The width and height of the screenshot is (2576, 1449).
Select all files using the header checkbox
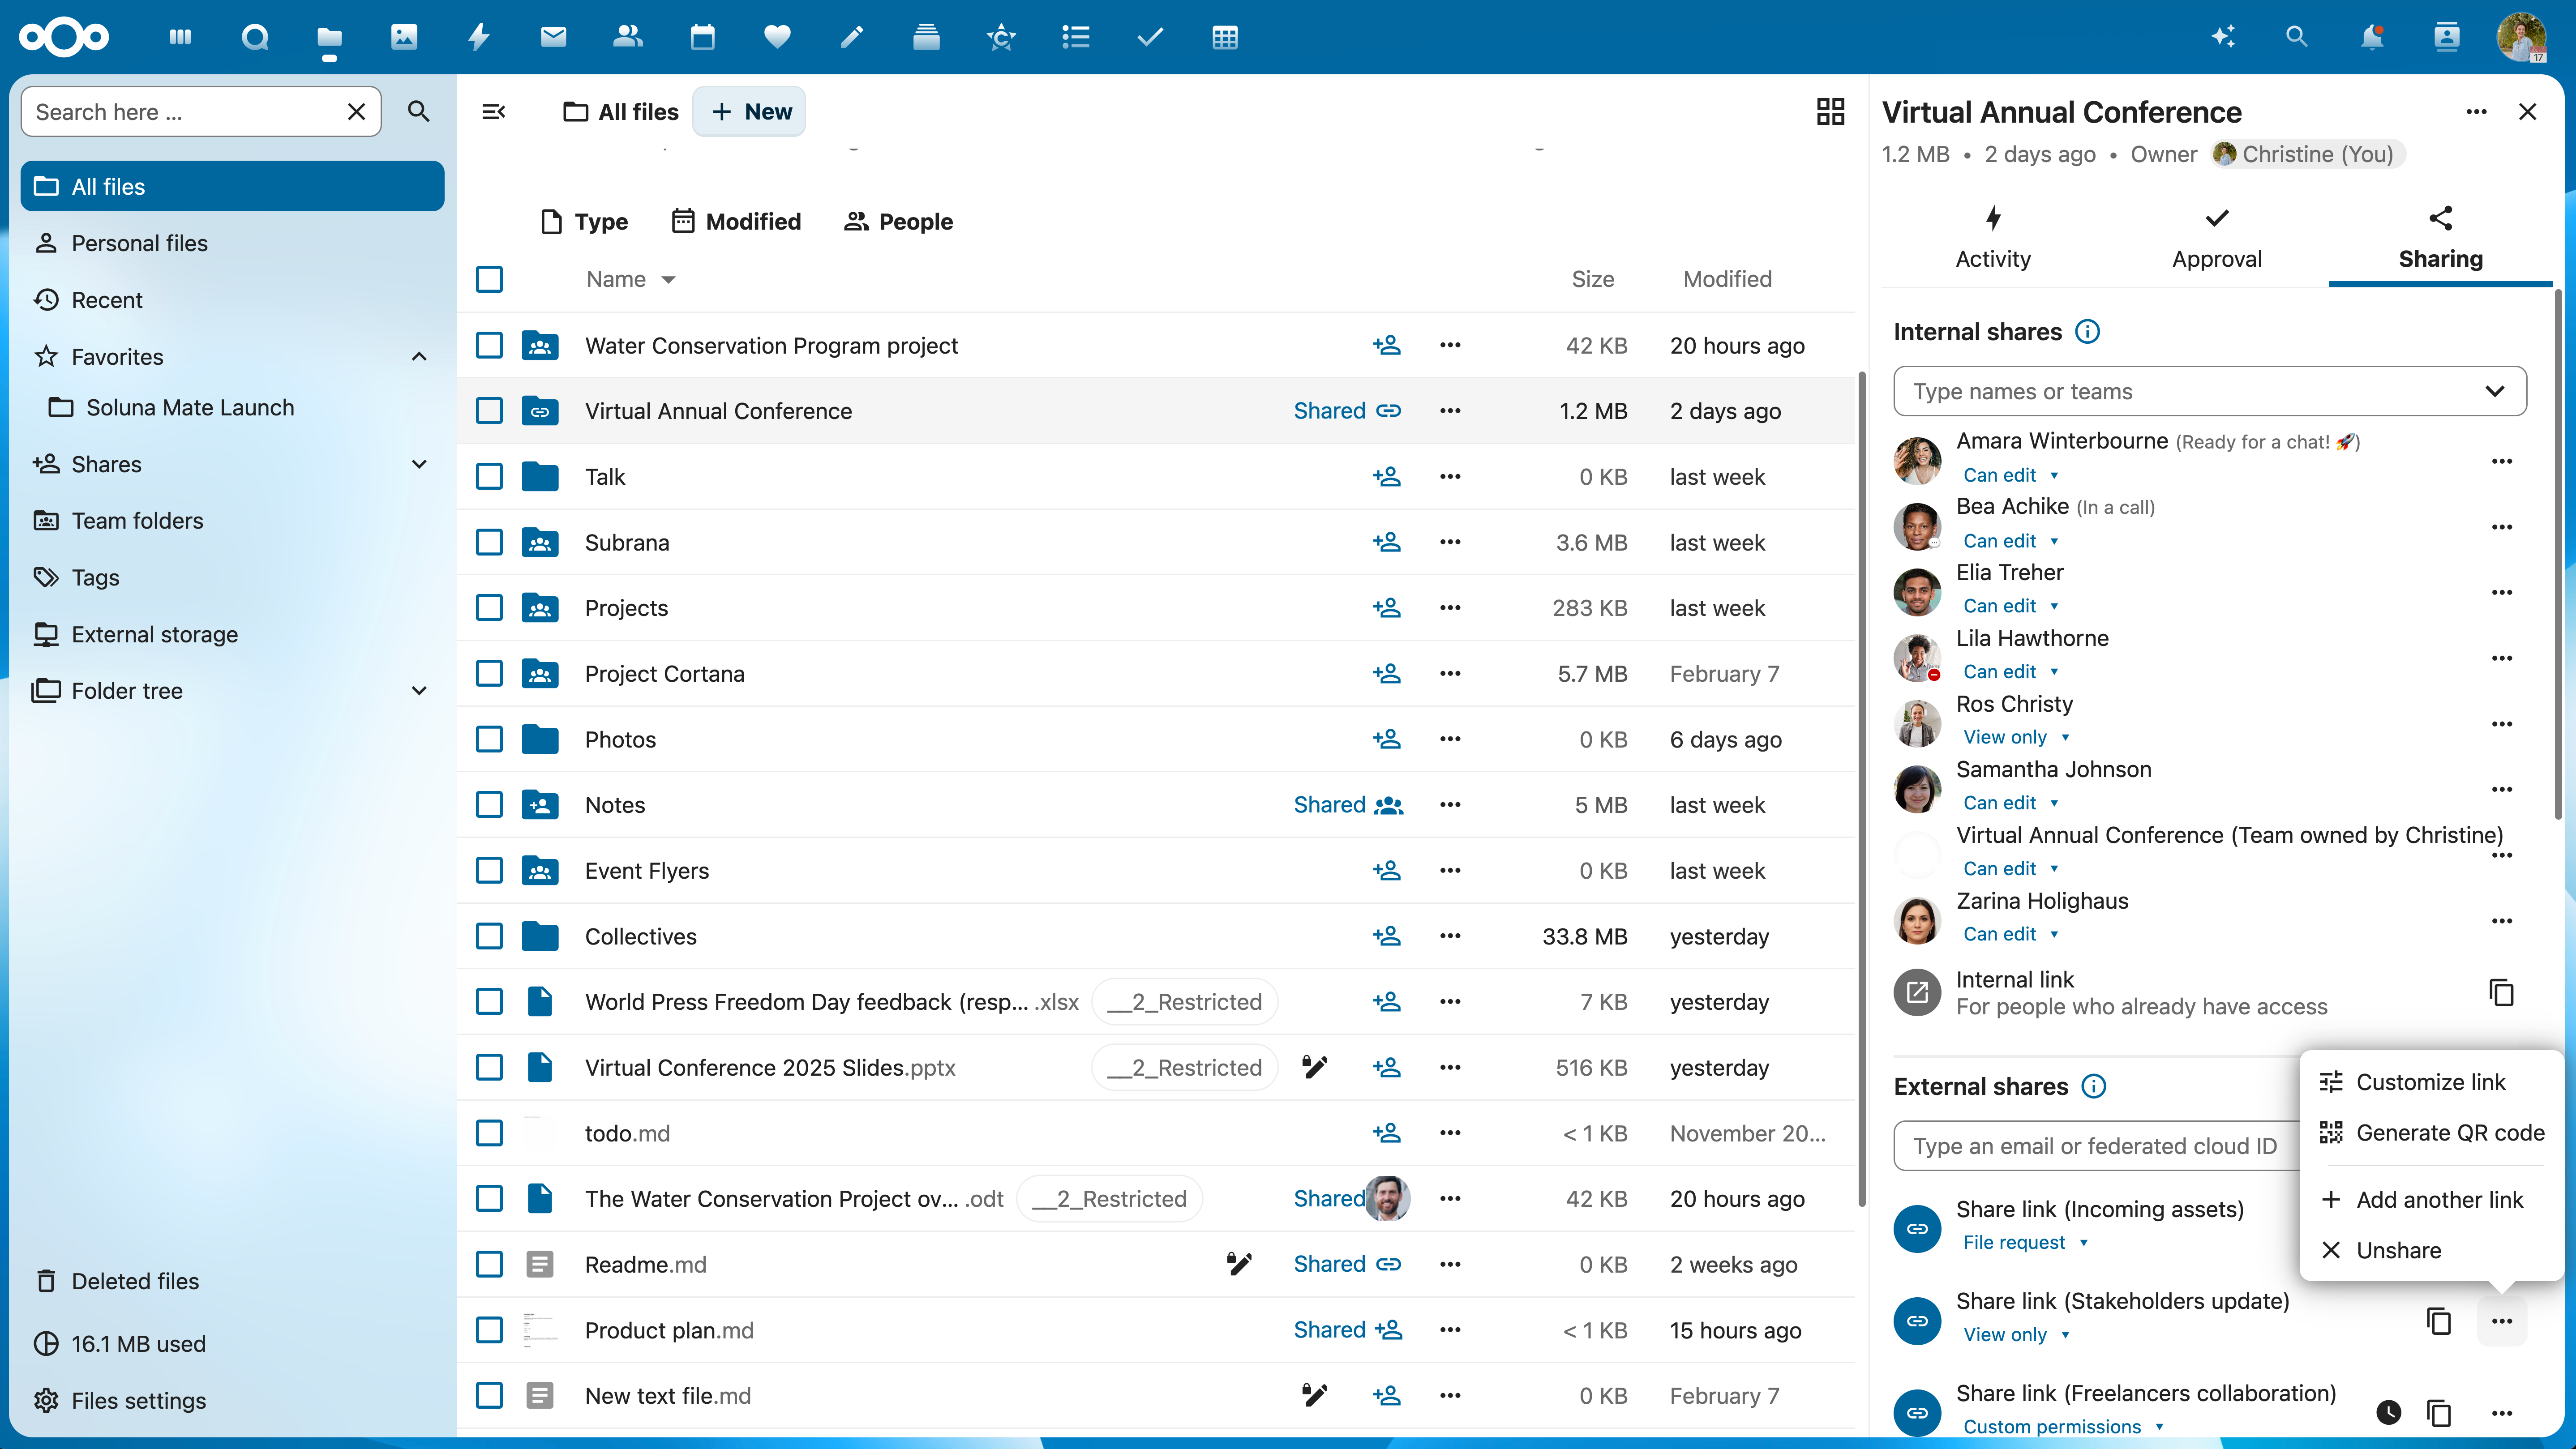pos(489,279)
